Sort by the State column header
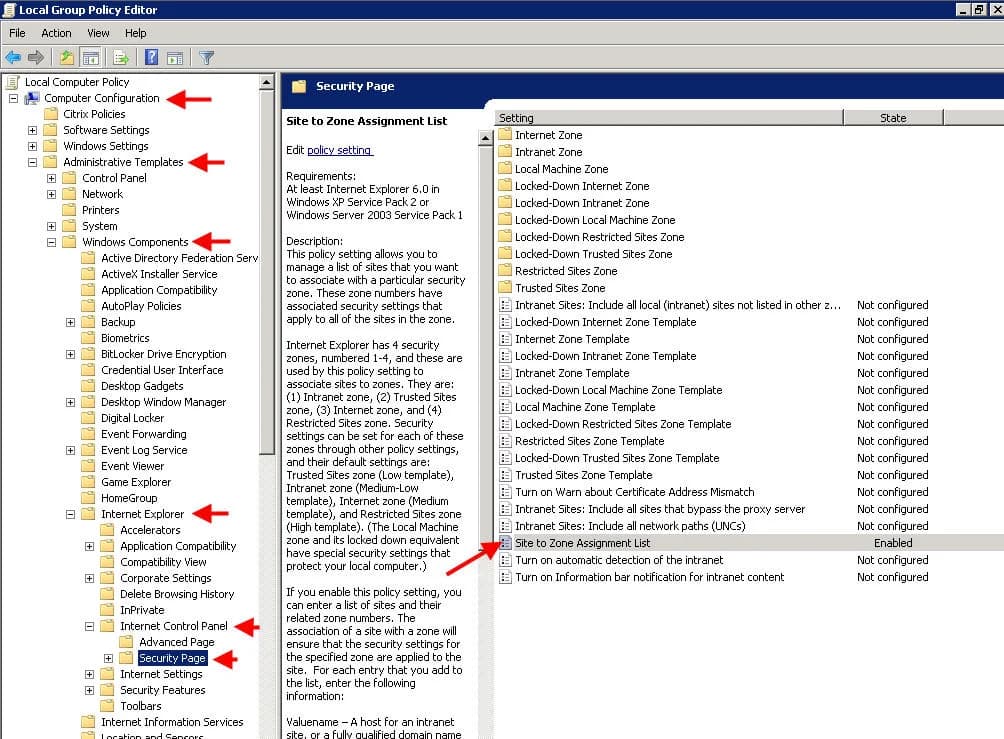 click(x=893, y=118)
